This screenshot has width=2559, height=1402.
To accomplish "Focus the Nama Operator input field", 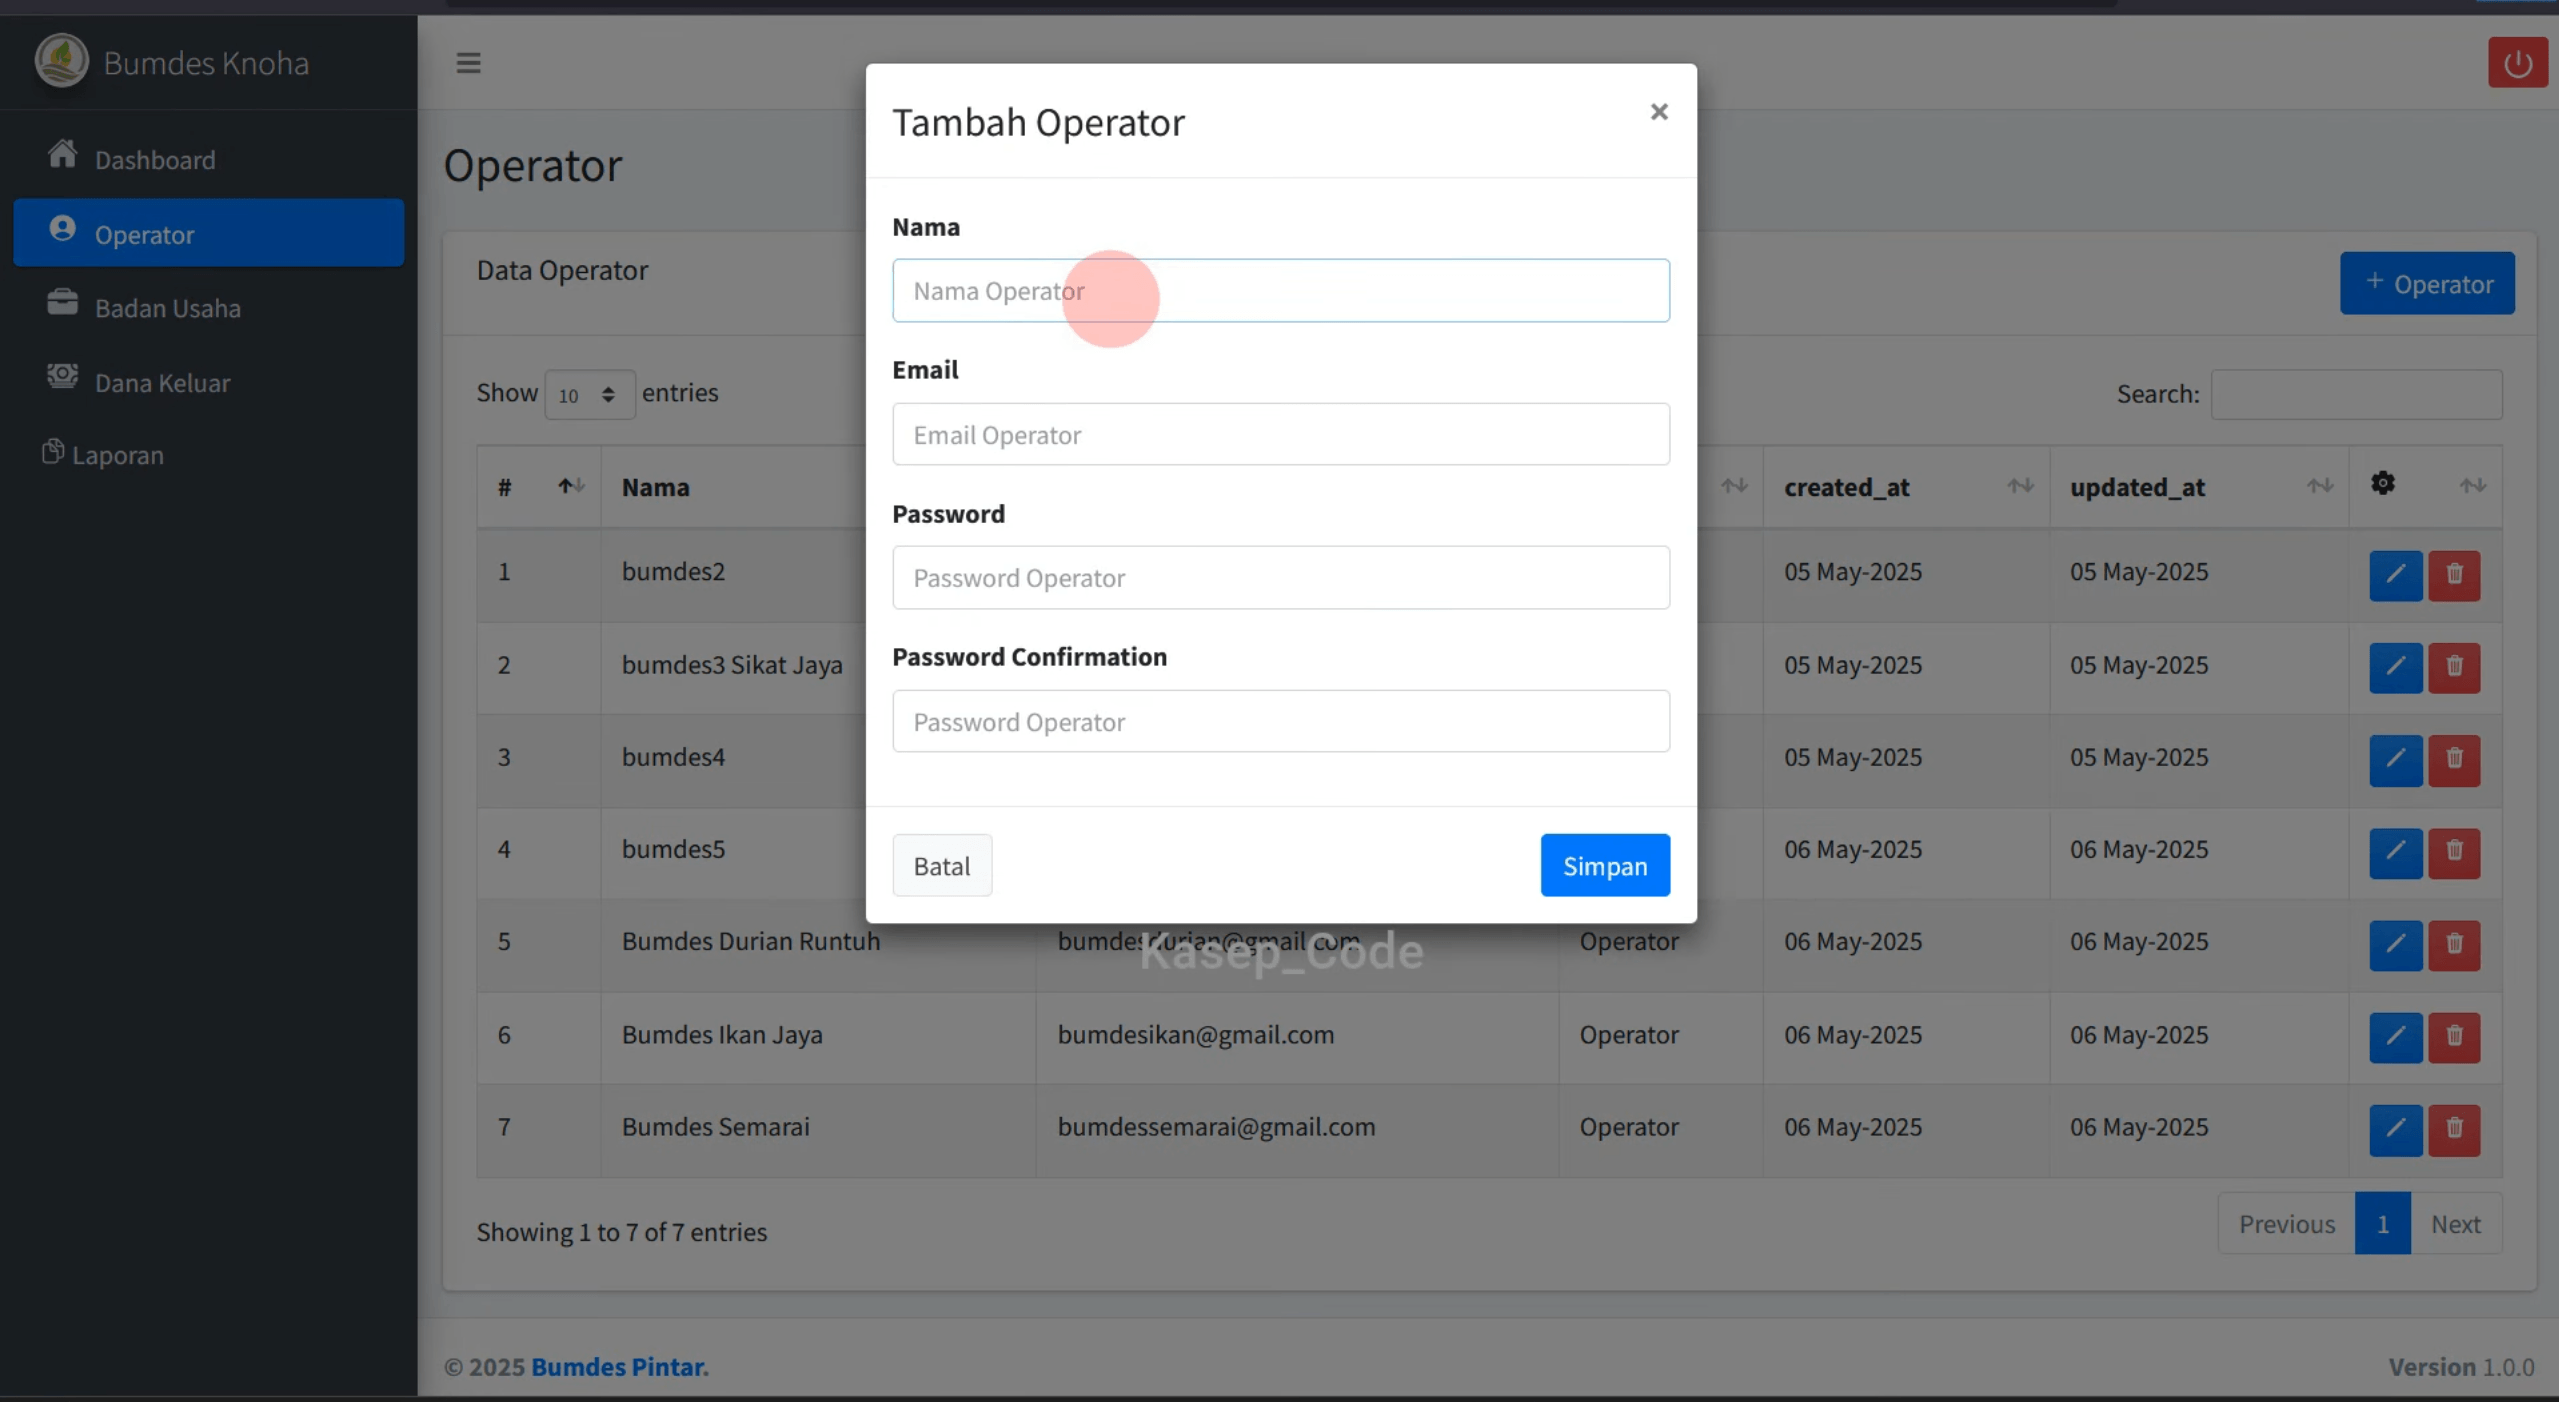I will (1281, 291).
